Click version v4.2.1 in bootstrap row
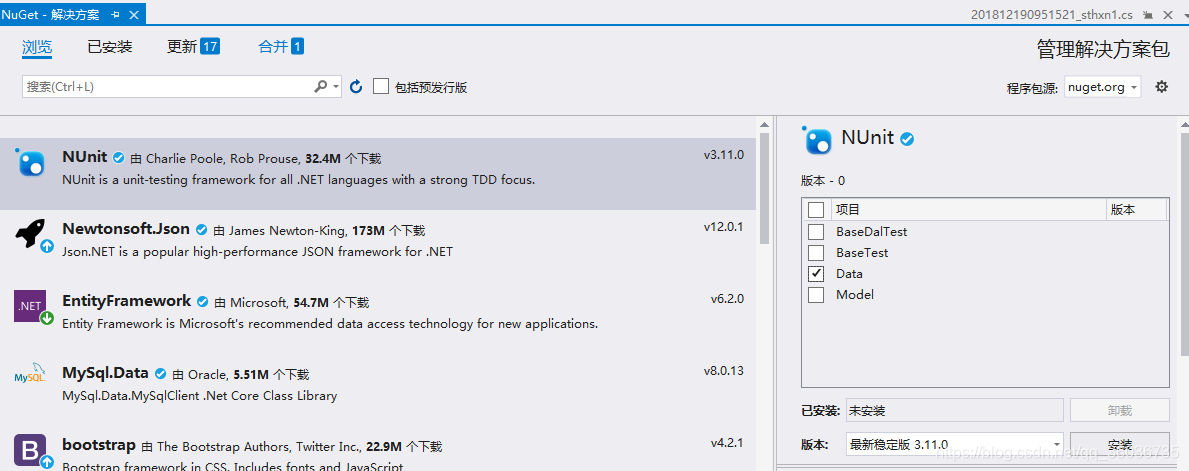The height and width of the screenshot is (471, 1189). 727,442
